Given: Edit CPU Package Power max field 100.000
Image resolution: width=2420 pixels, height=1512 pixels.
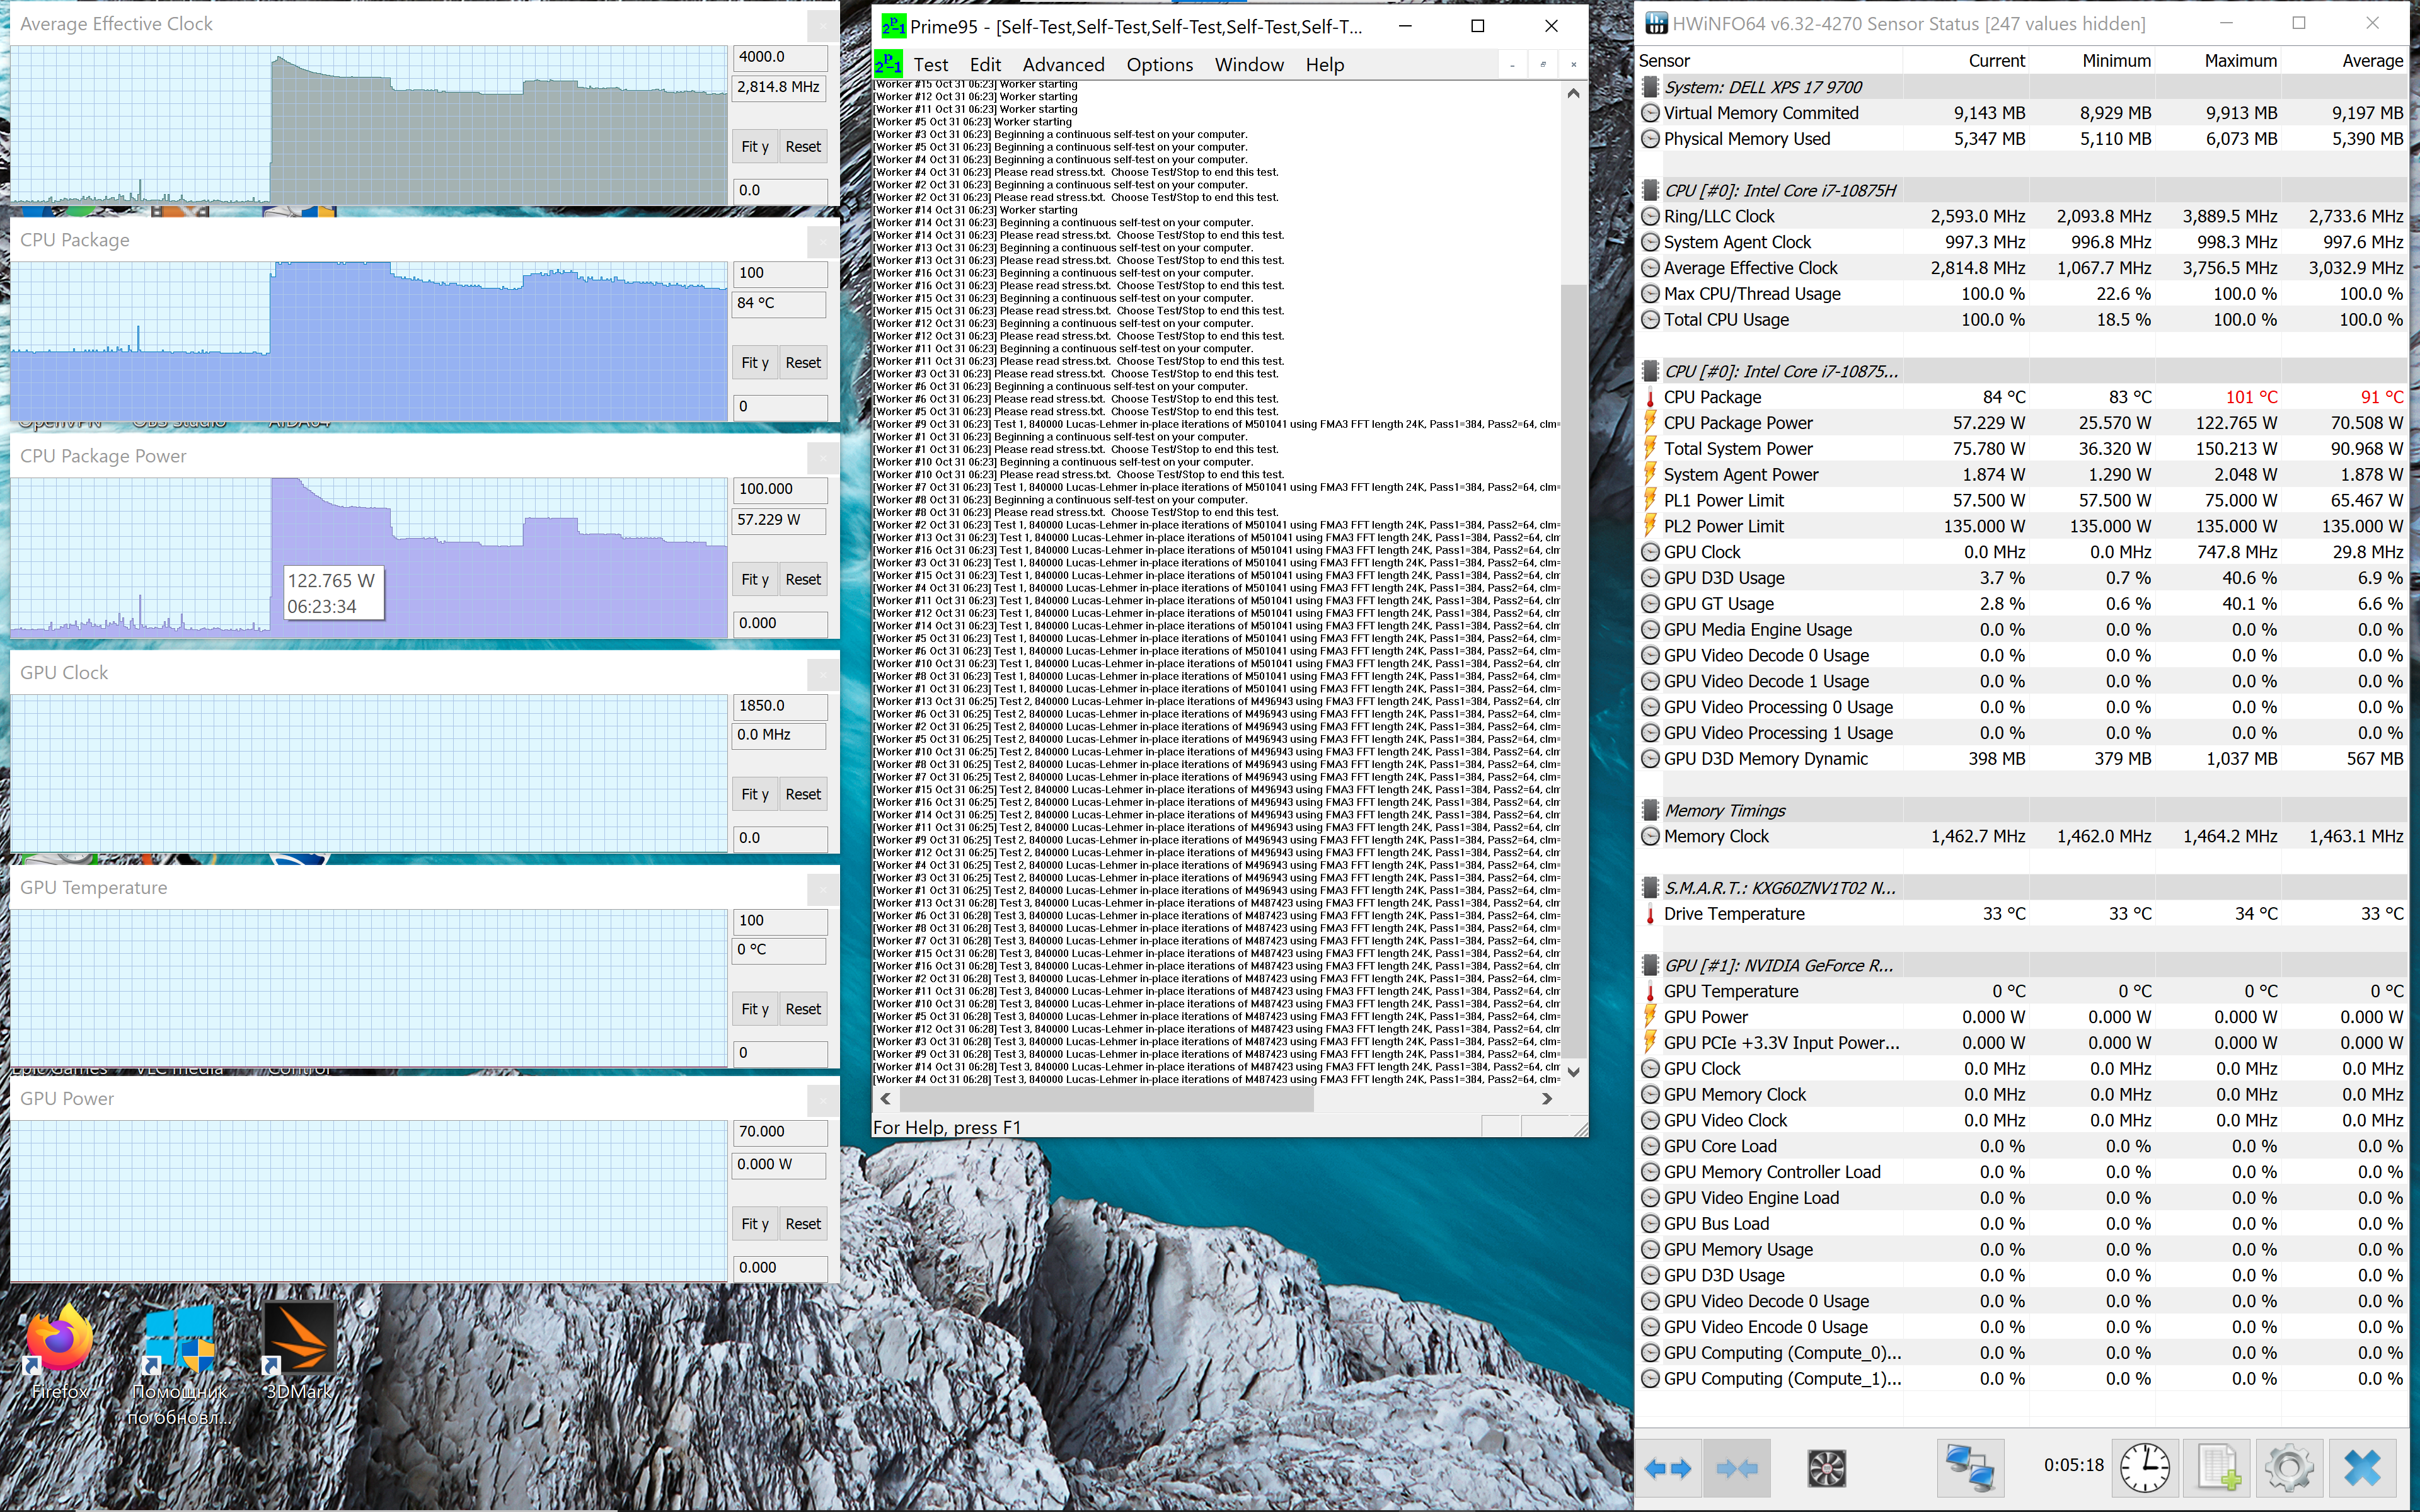Looking at the screenshot, I should [x=781, y=489].
